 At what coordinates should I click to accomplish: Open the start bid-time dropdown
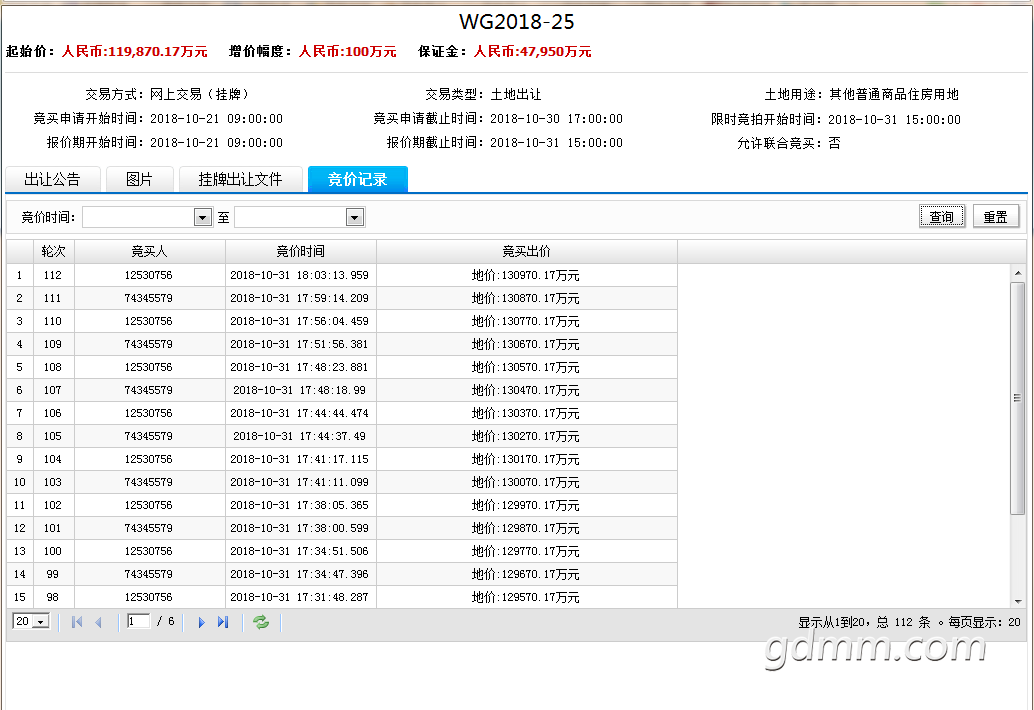202,217
